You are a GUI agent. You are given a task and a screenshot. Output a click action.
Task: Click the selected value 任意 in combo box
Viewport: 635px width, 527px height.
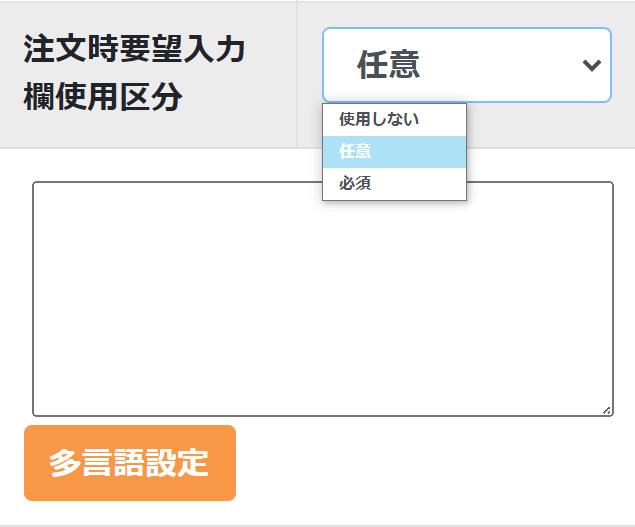click(389, 65)
